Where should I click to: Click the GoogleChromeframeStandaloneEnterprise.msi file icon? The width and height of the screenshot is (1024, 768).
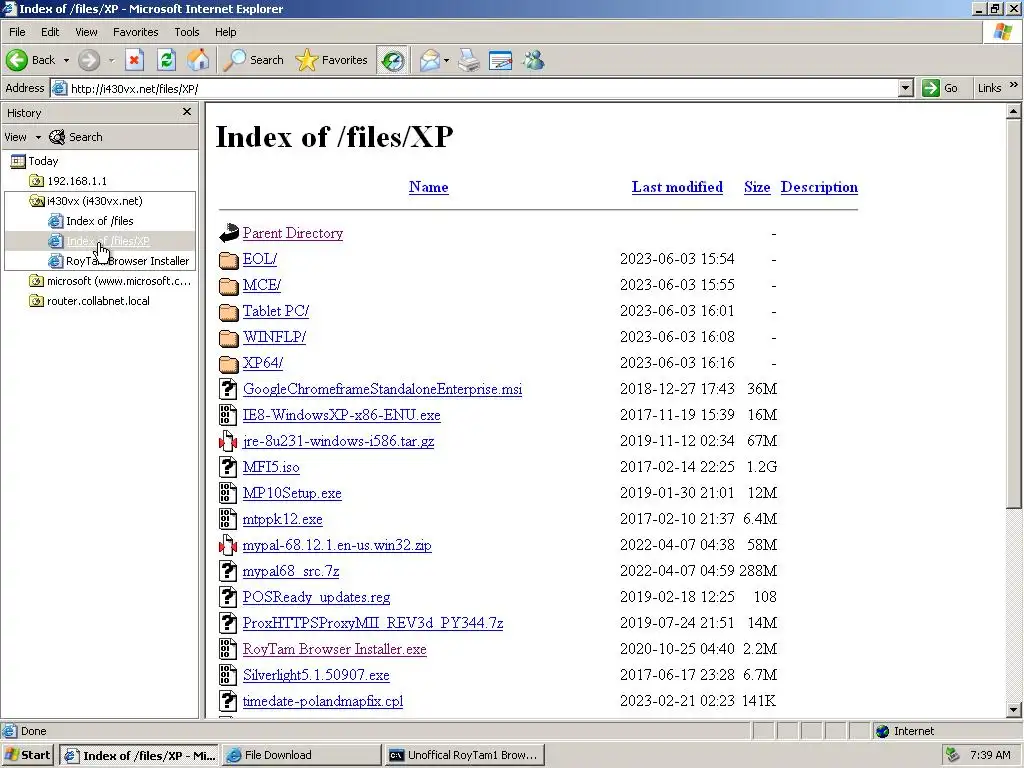pos(228,389)
